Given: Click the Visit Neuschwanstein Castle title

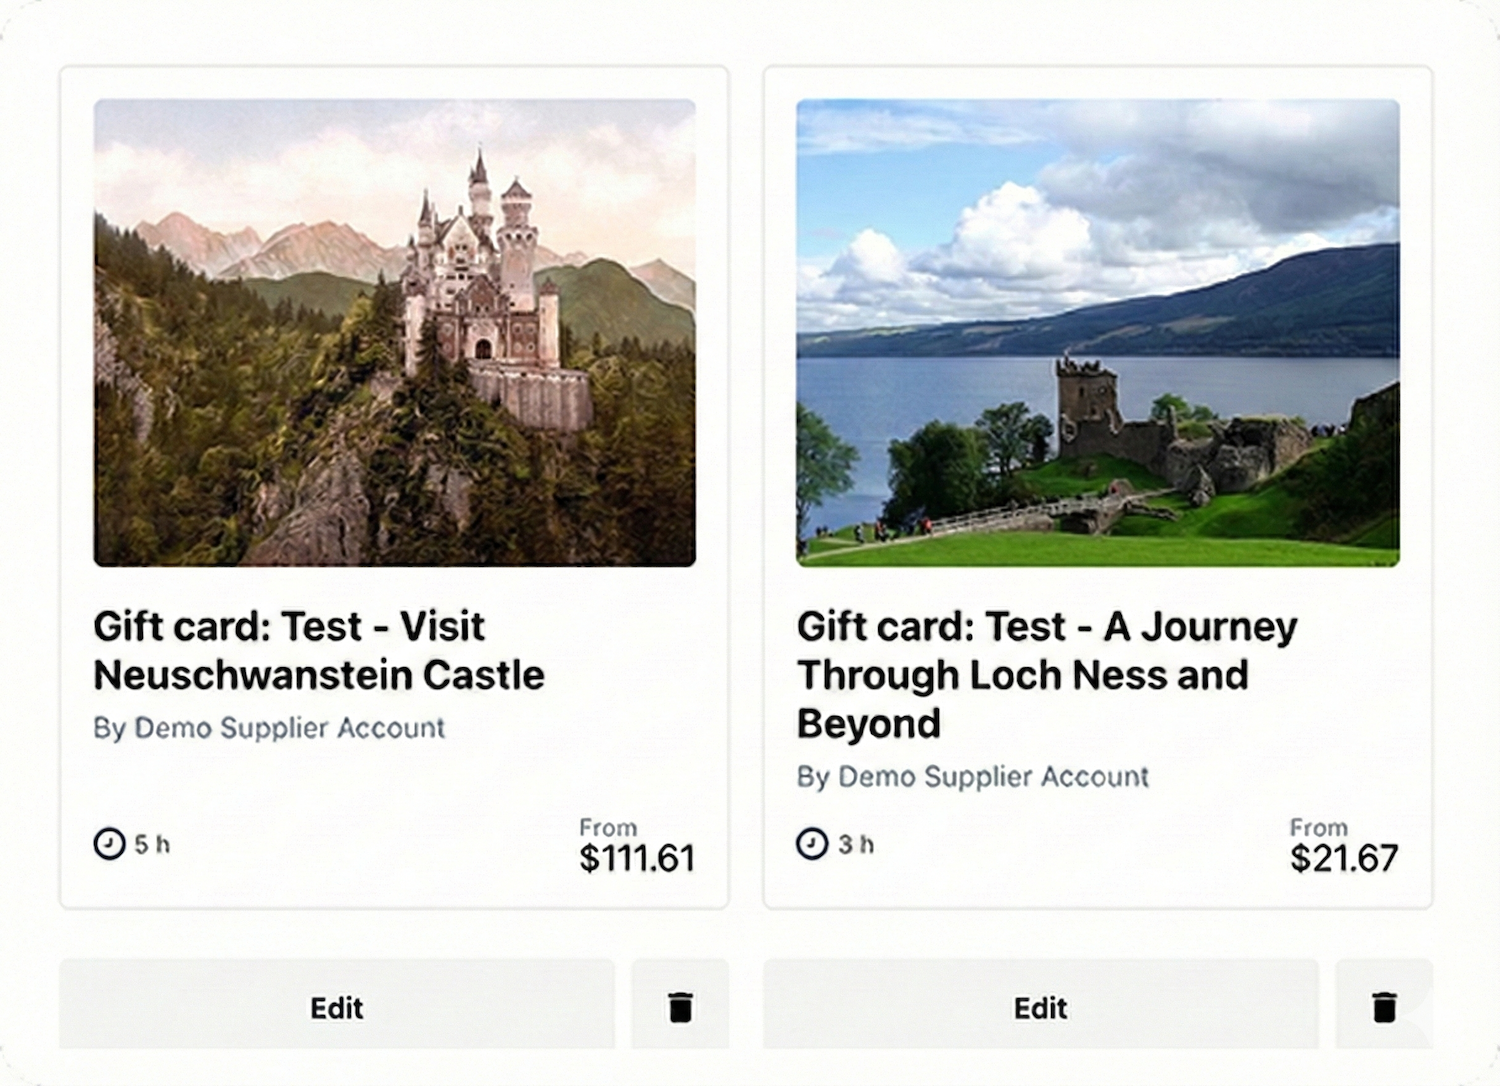Looking at the screenshot, I should click(x=318, y=651).
